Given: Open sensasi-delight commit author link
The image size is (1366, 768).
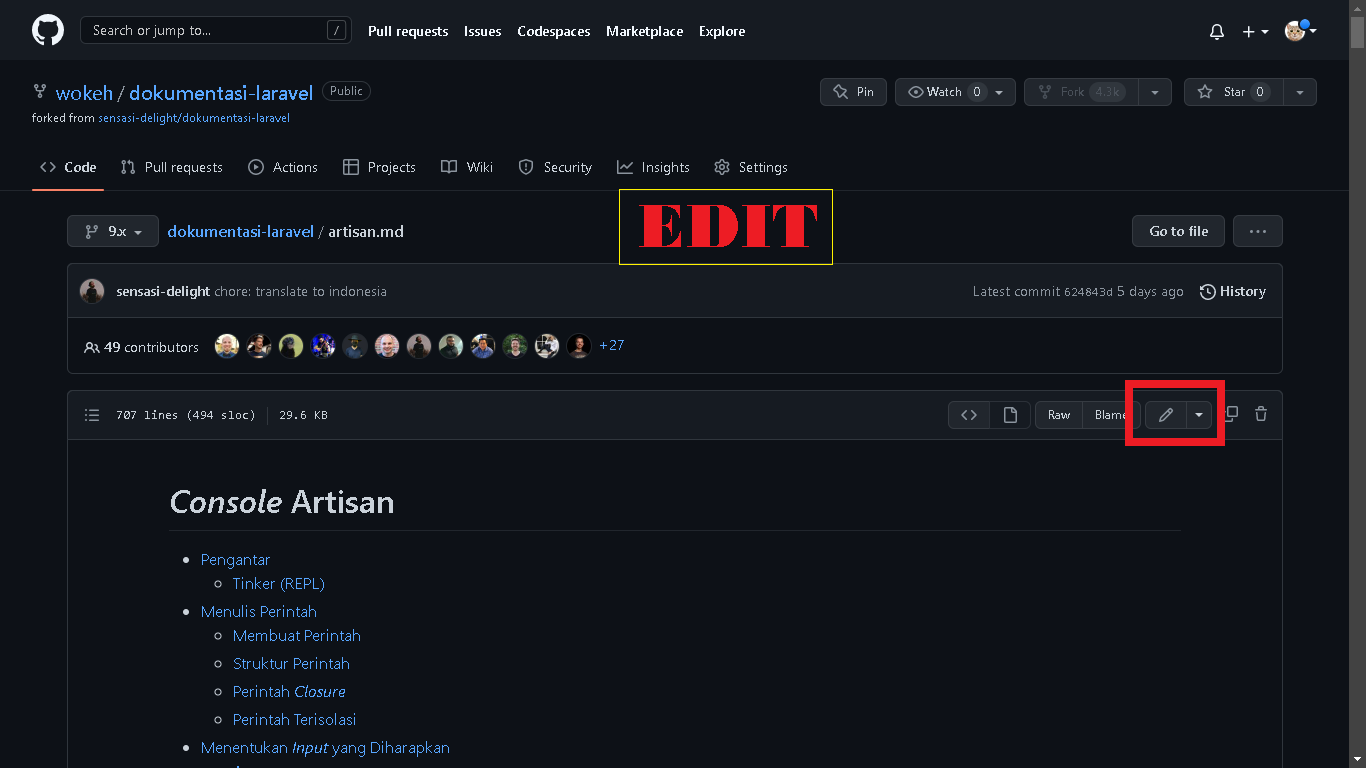Looking at the screenshot, I should click(163, 291).
